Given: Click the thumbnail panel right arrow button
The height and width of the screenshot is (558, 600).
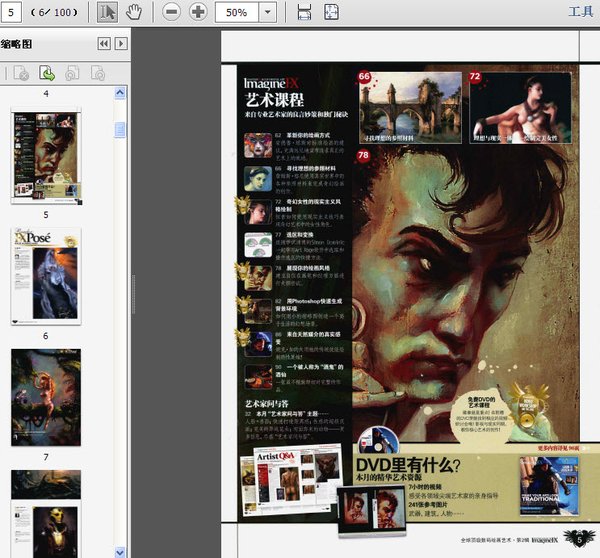Looking at the screenshot, I should [x=121, y=44].
